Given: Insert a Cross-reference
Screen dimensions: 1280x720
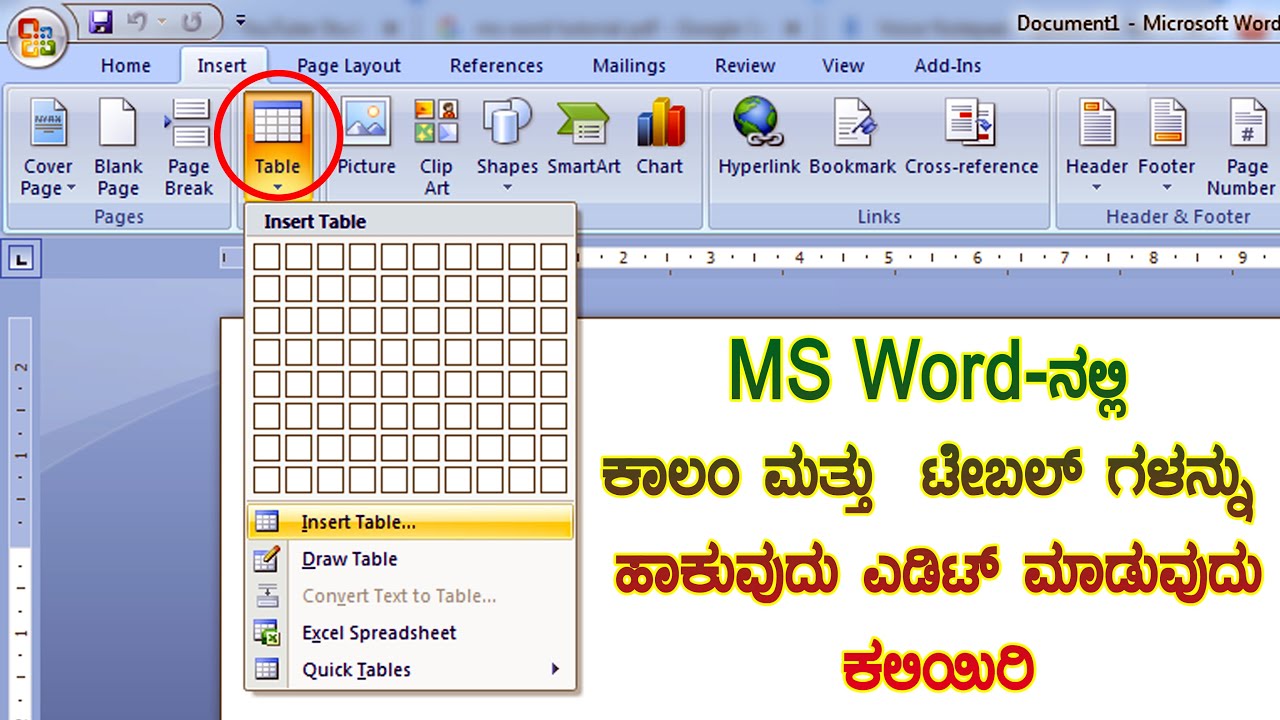Looking at the screenshot, I should coord(972,138).
